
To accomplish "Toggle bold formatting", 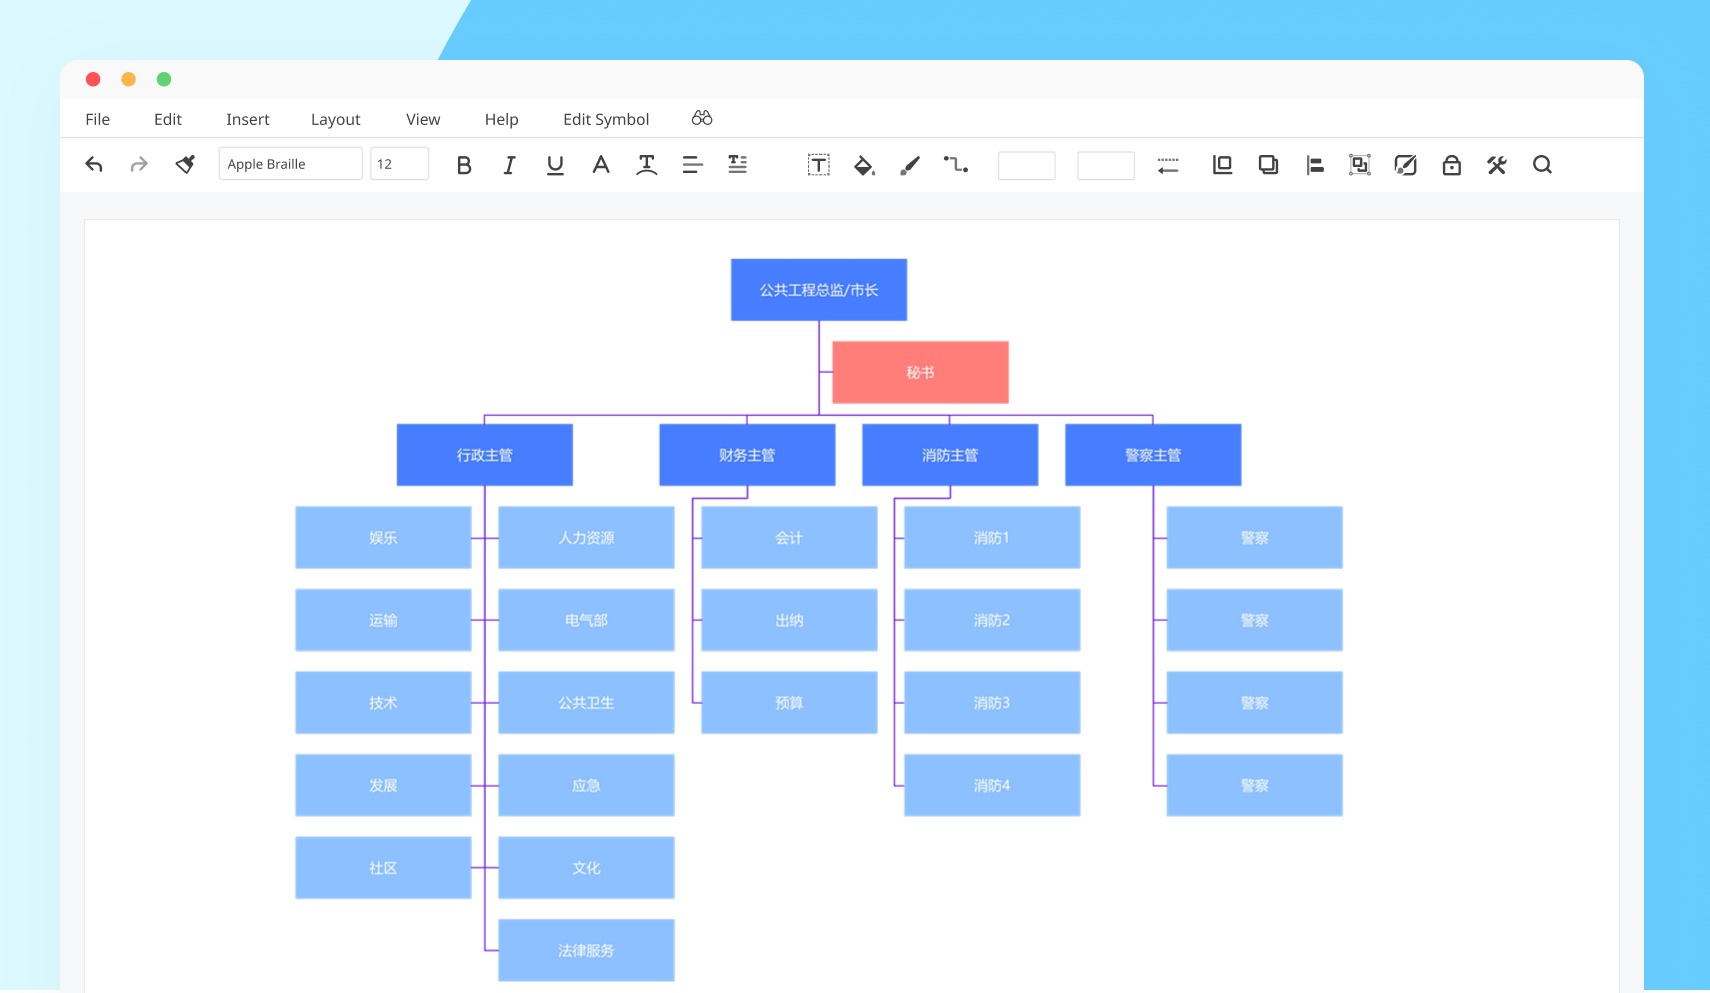I will pos(464,165).
